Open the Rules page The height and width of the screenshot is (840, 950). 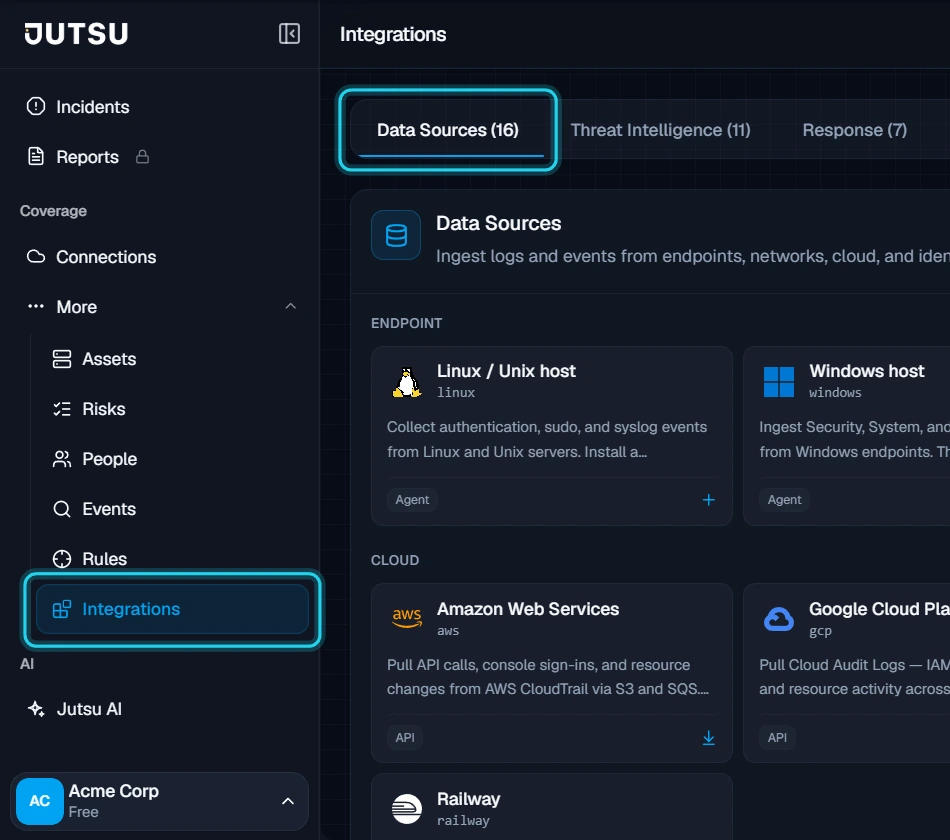coord(104,559)
